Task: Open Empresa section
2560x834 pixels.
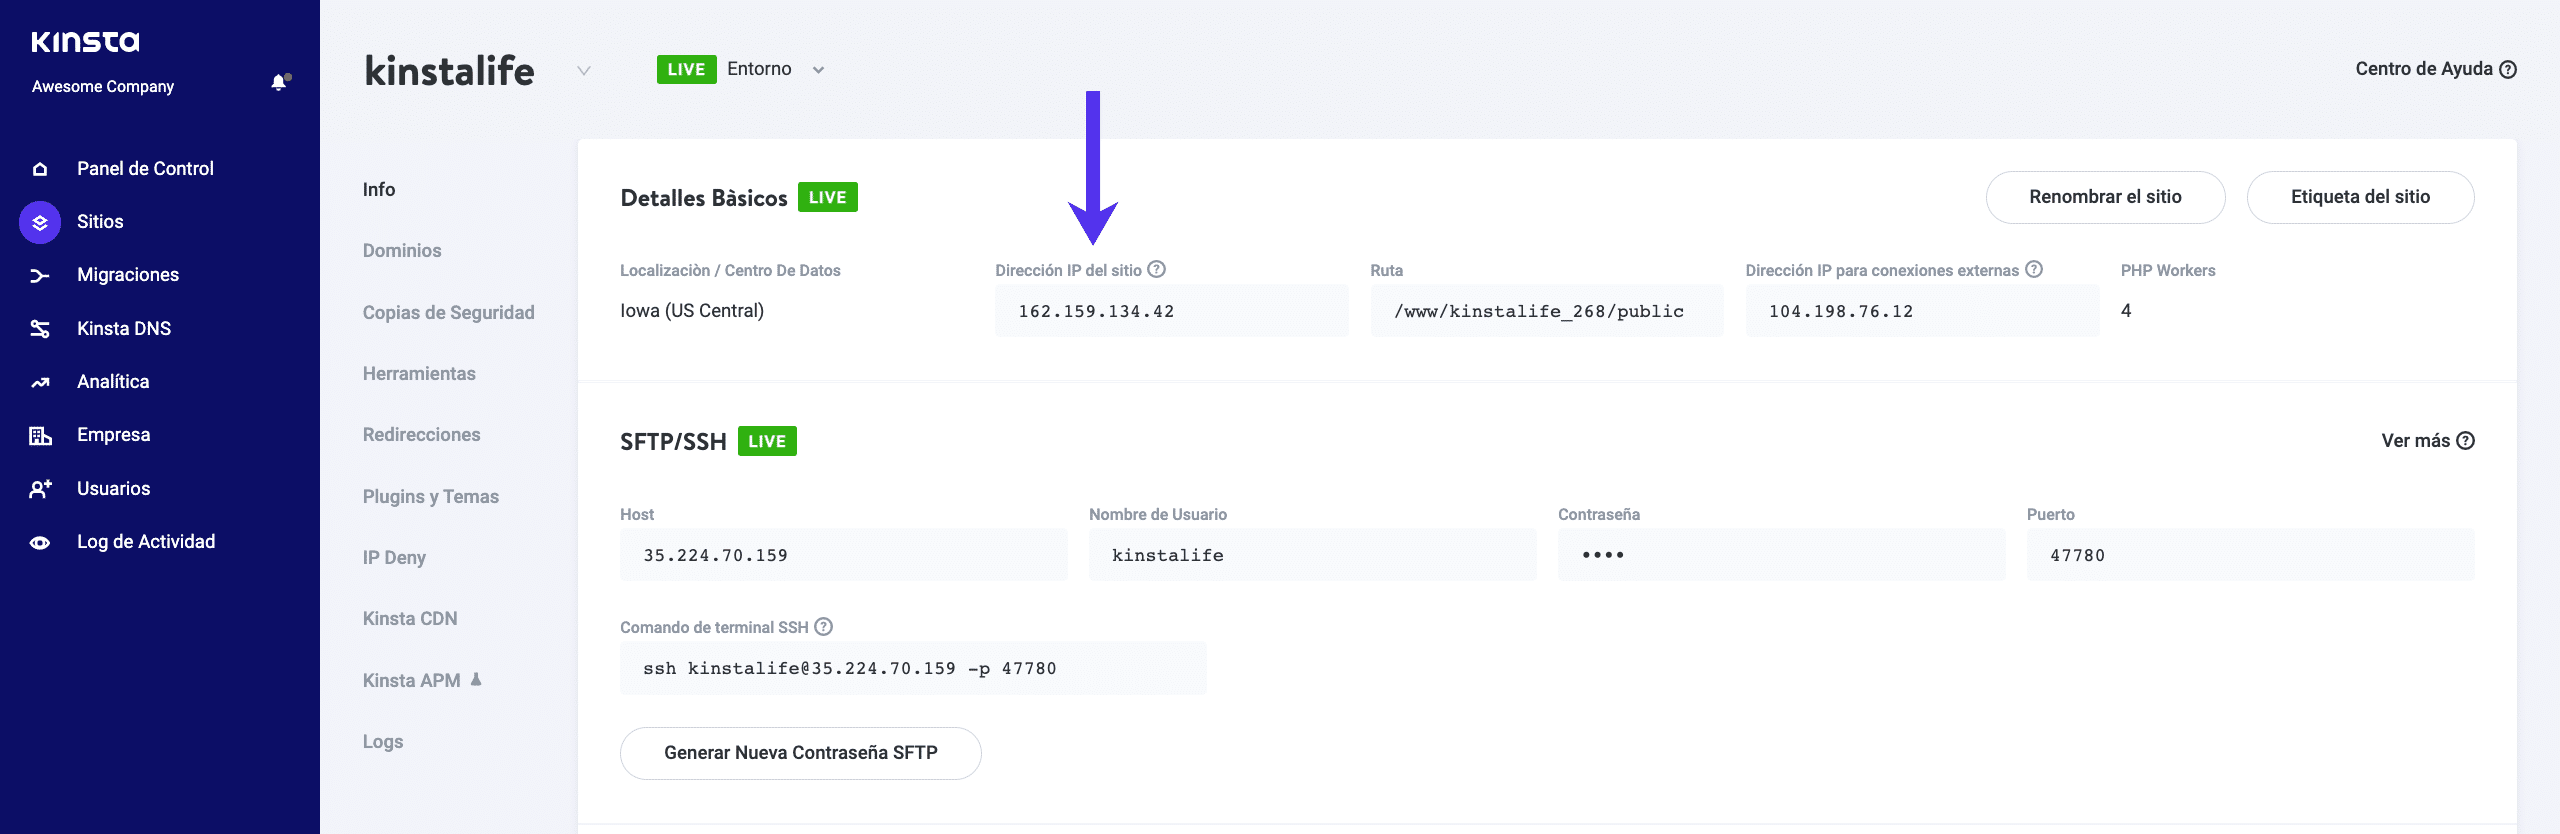Action: tap(113, 435)
